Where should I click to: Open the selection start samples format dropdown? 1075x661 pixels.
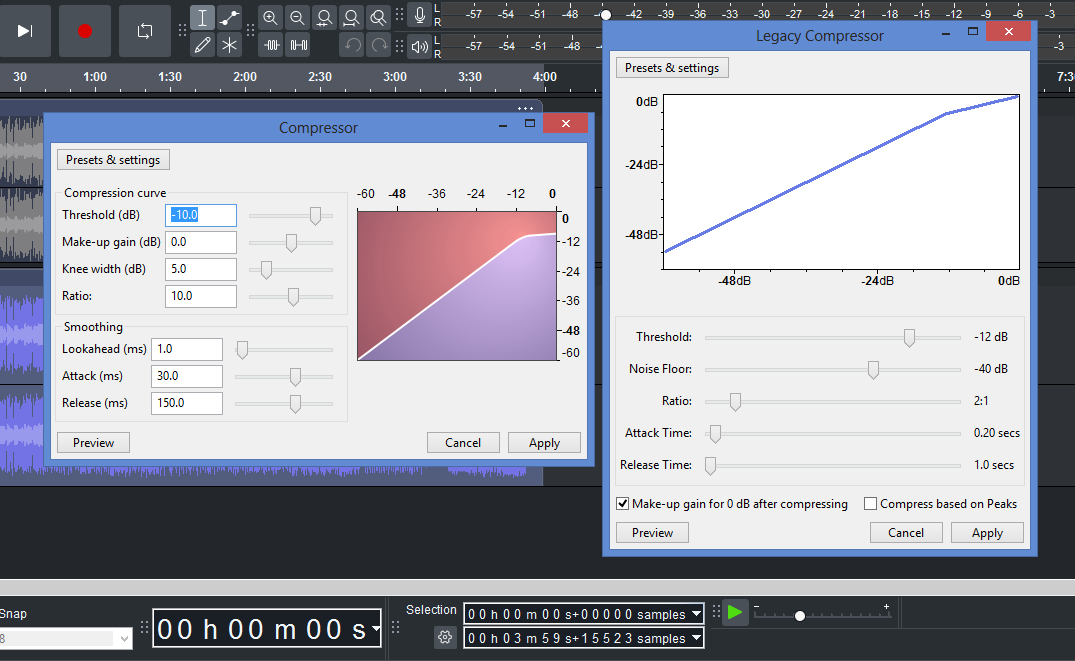(695, 613)
